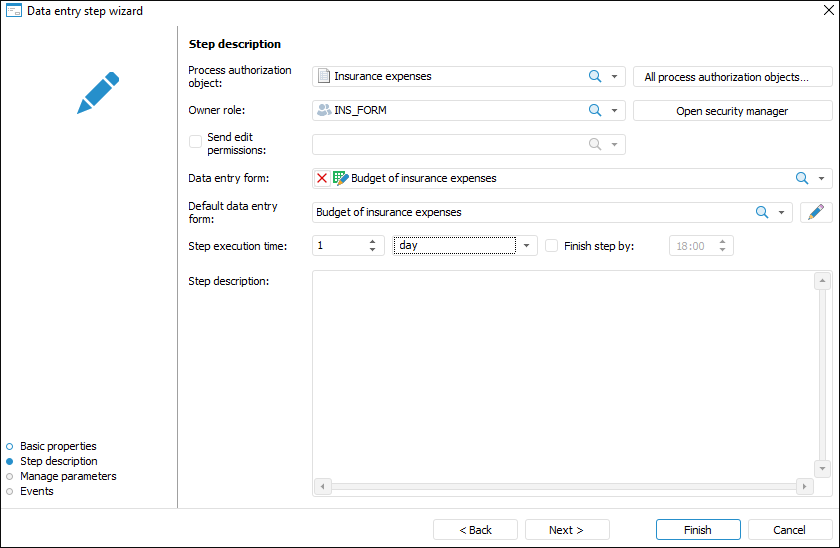Click the Budget of insurance expenses form icon
840x548 pixels.
340,178
